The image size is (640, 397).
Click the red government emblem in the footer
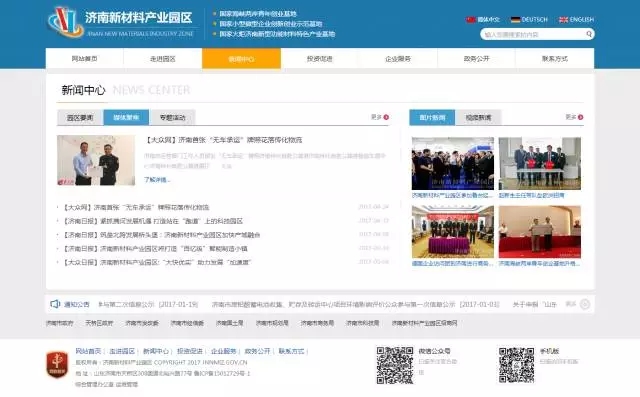click(x=57, y=364)
